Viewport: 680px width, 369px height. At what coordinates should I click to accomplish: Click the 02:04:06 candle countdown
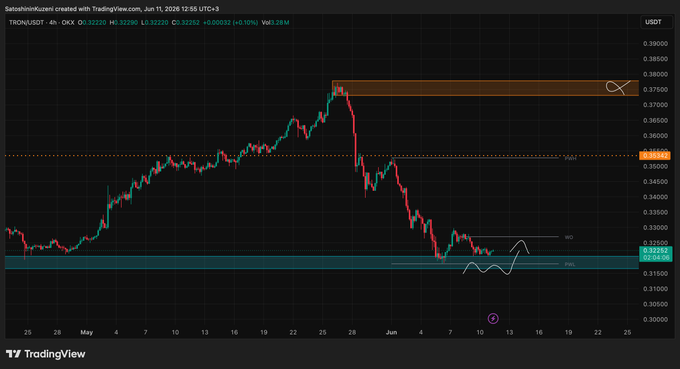(656, 258)
